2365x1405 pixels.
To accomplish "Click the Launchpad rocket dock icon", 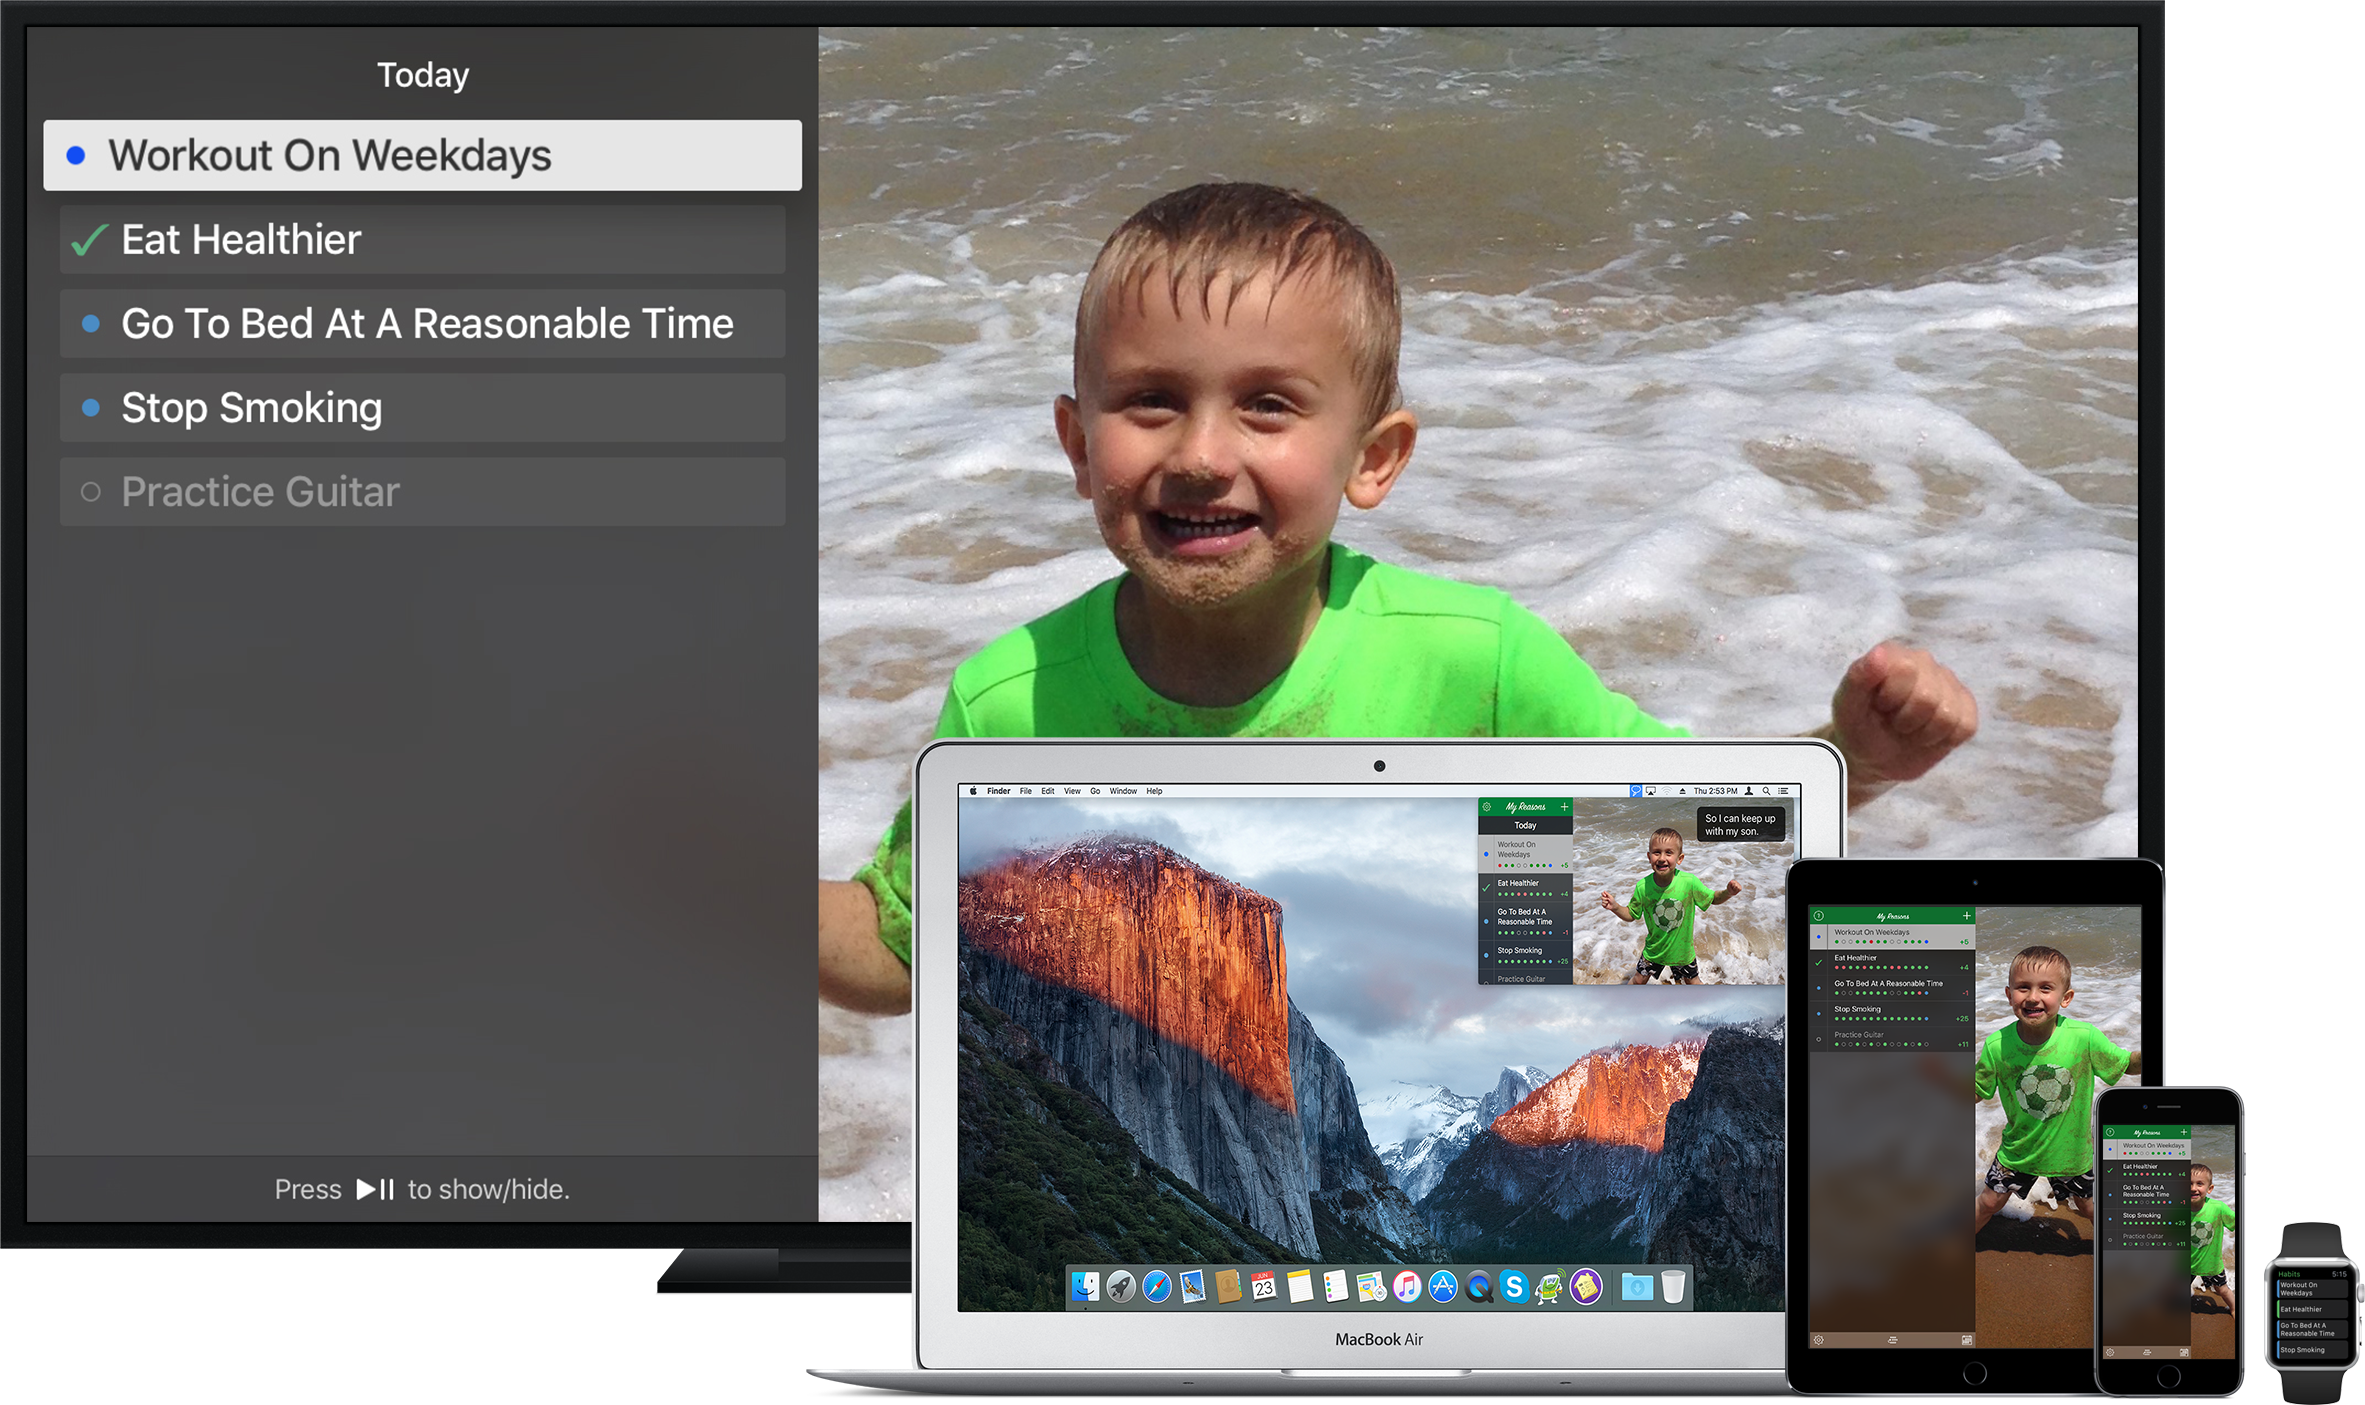I will point(1121,1287).
